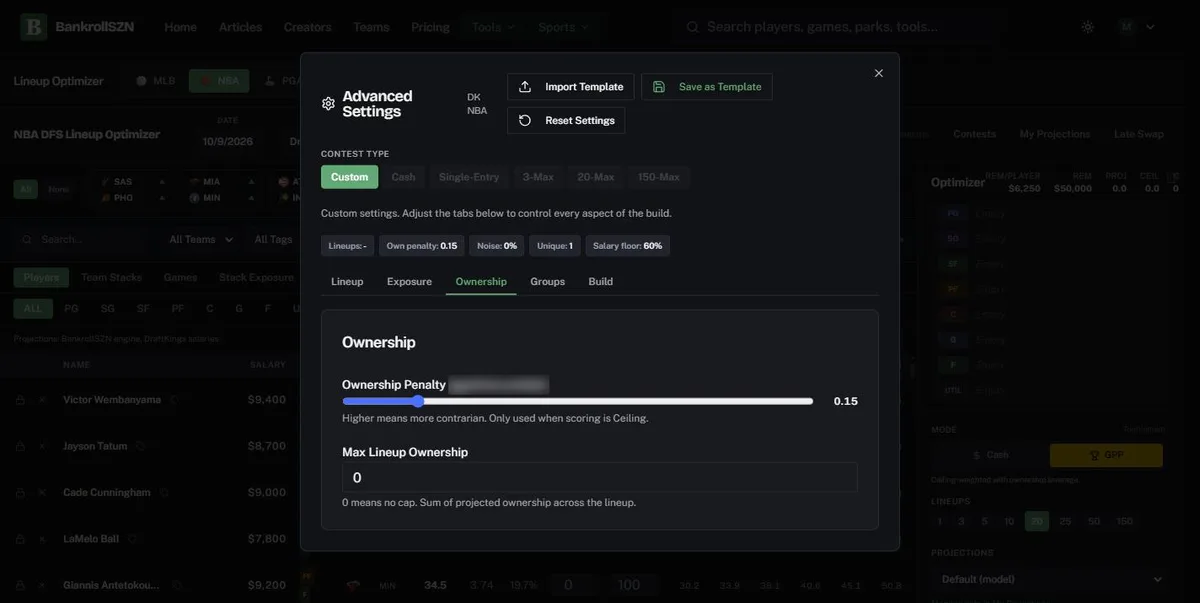Switch to the Ownership tab
This screenshot has height=603, width=1200.
(x=481, y=282)
